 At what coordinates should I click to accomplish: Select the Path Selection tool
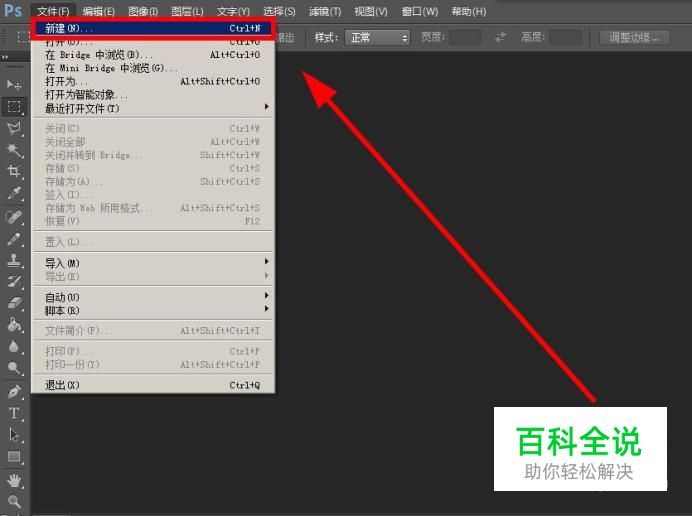point(14,435)
